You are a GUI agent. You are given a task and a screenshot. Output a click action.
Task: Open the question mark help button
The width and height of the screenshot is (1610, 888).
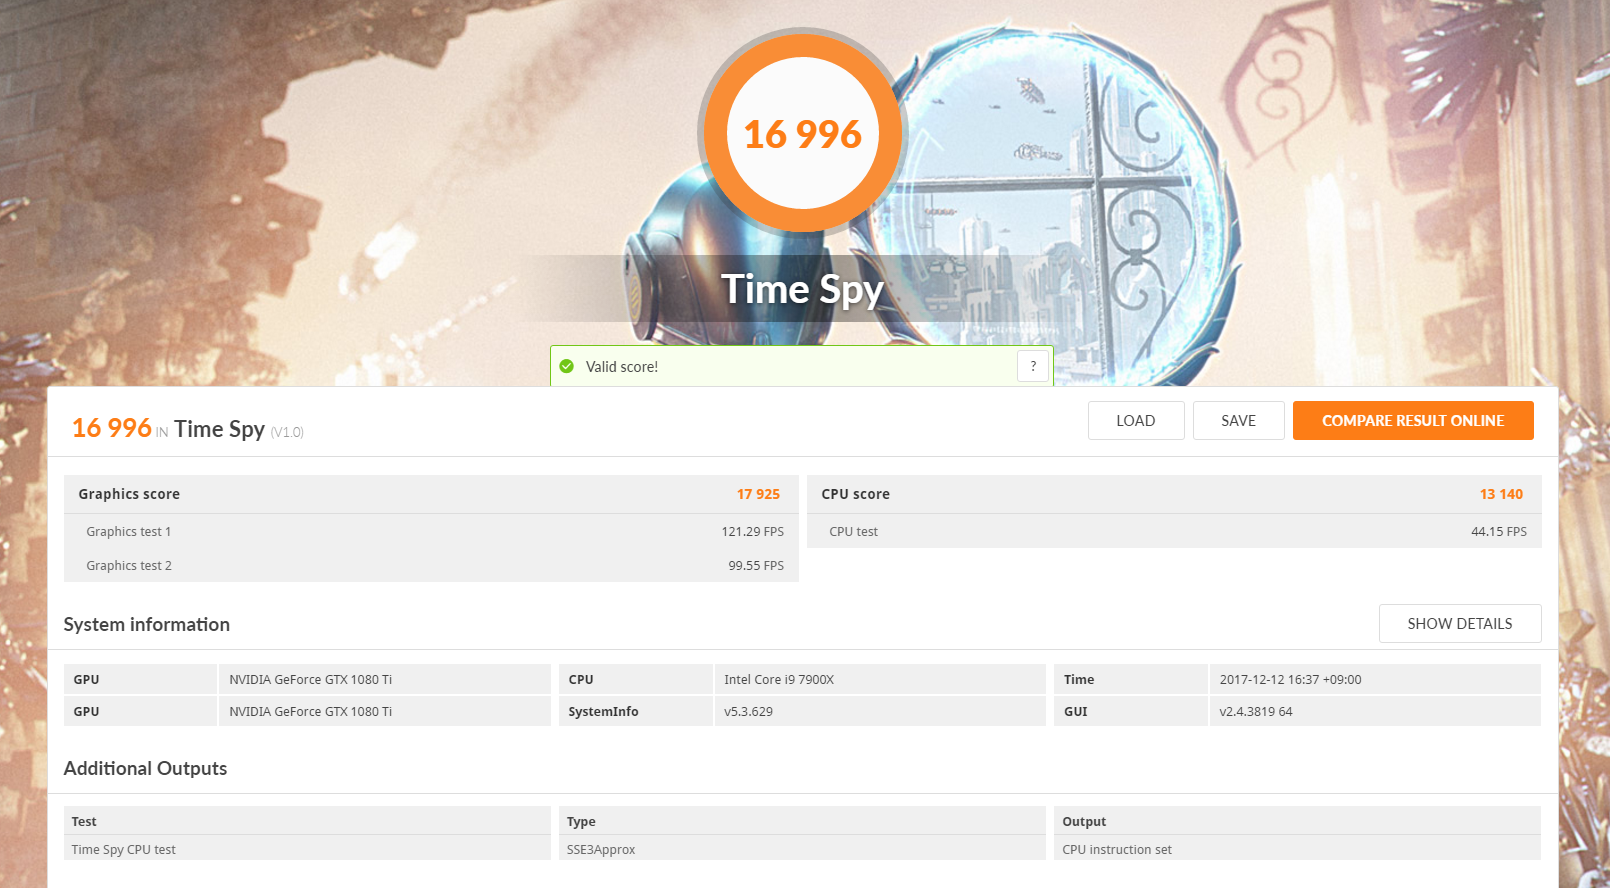tap(1033, 366)
